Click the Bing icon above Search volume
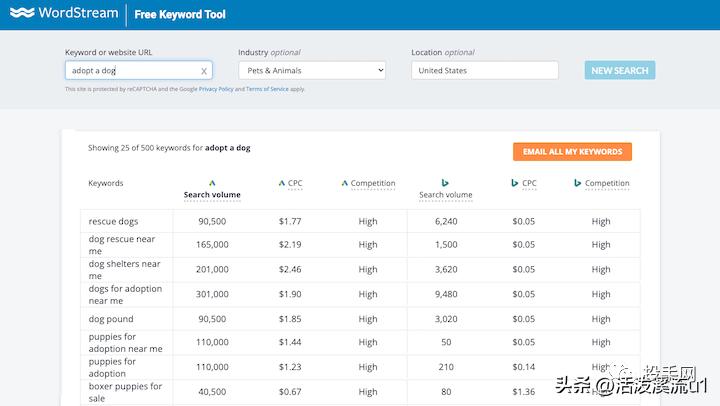Screen dimensions: 720x406 click(x=445, y=183)
